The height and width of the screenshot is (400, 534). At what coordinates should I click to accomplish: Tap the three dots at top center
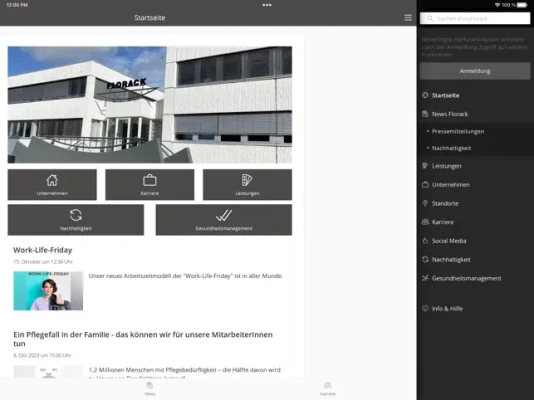click(267, 5)
